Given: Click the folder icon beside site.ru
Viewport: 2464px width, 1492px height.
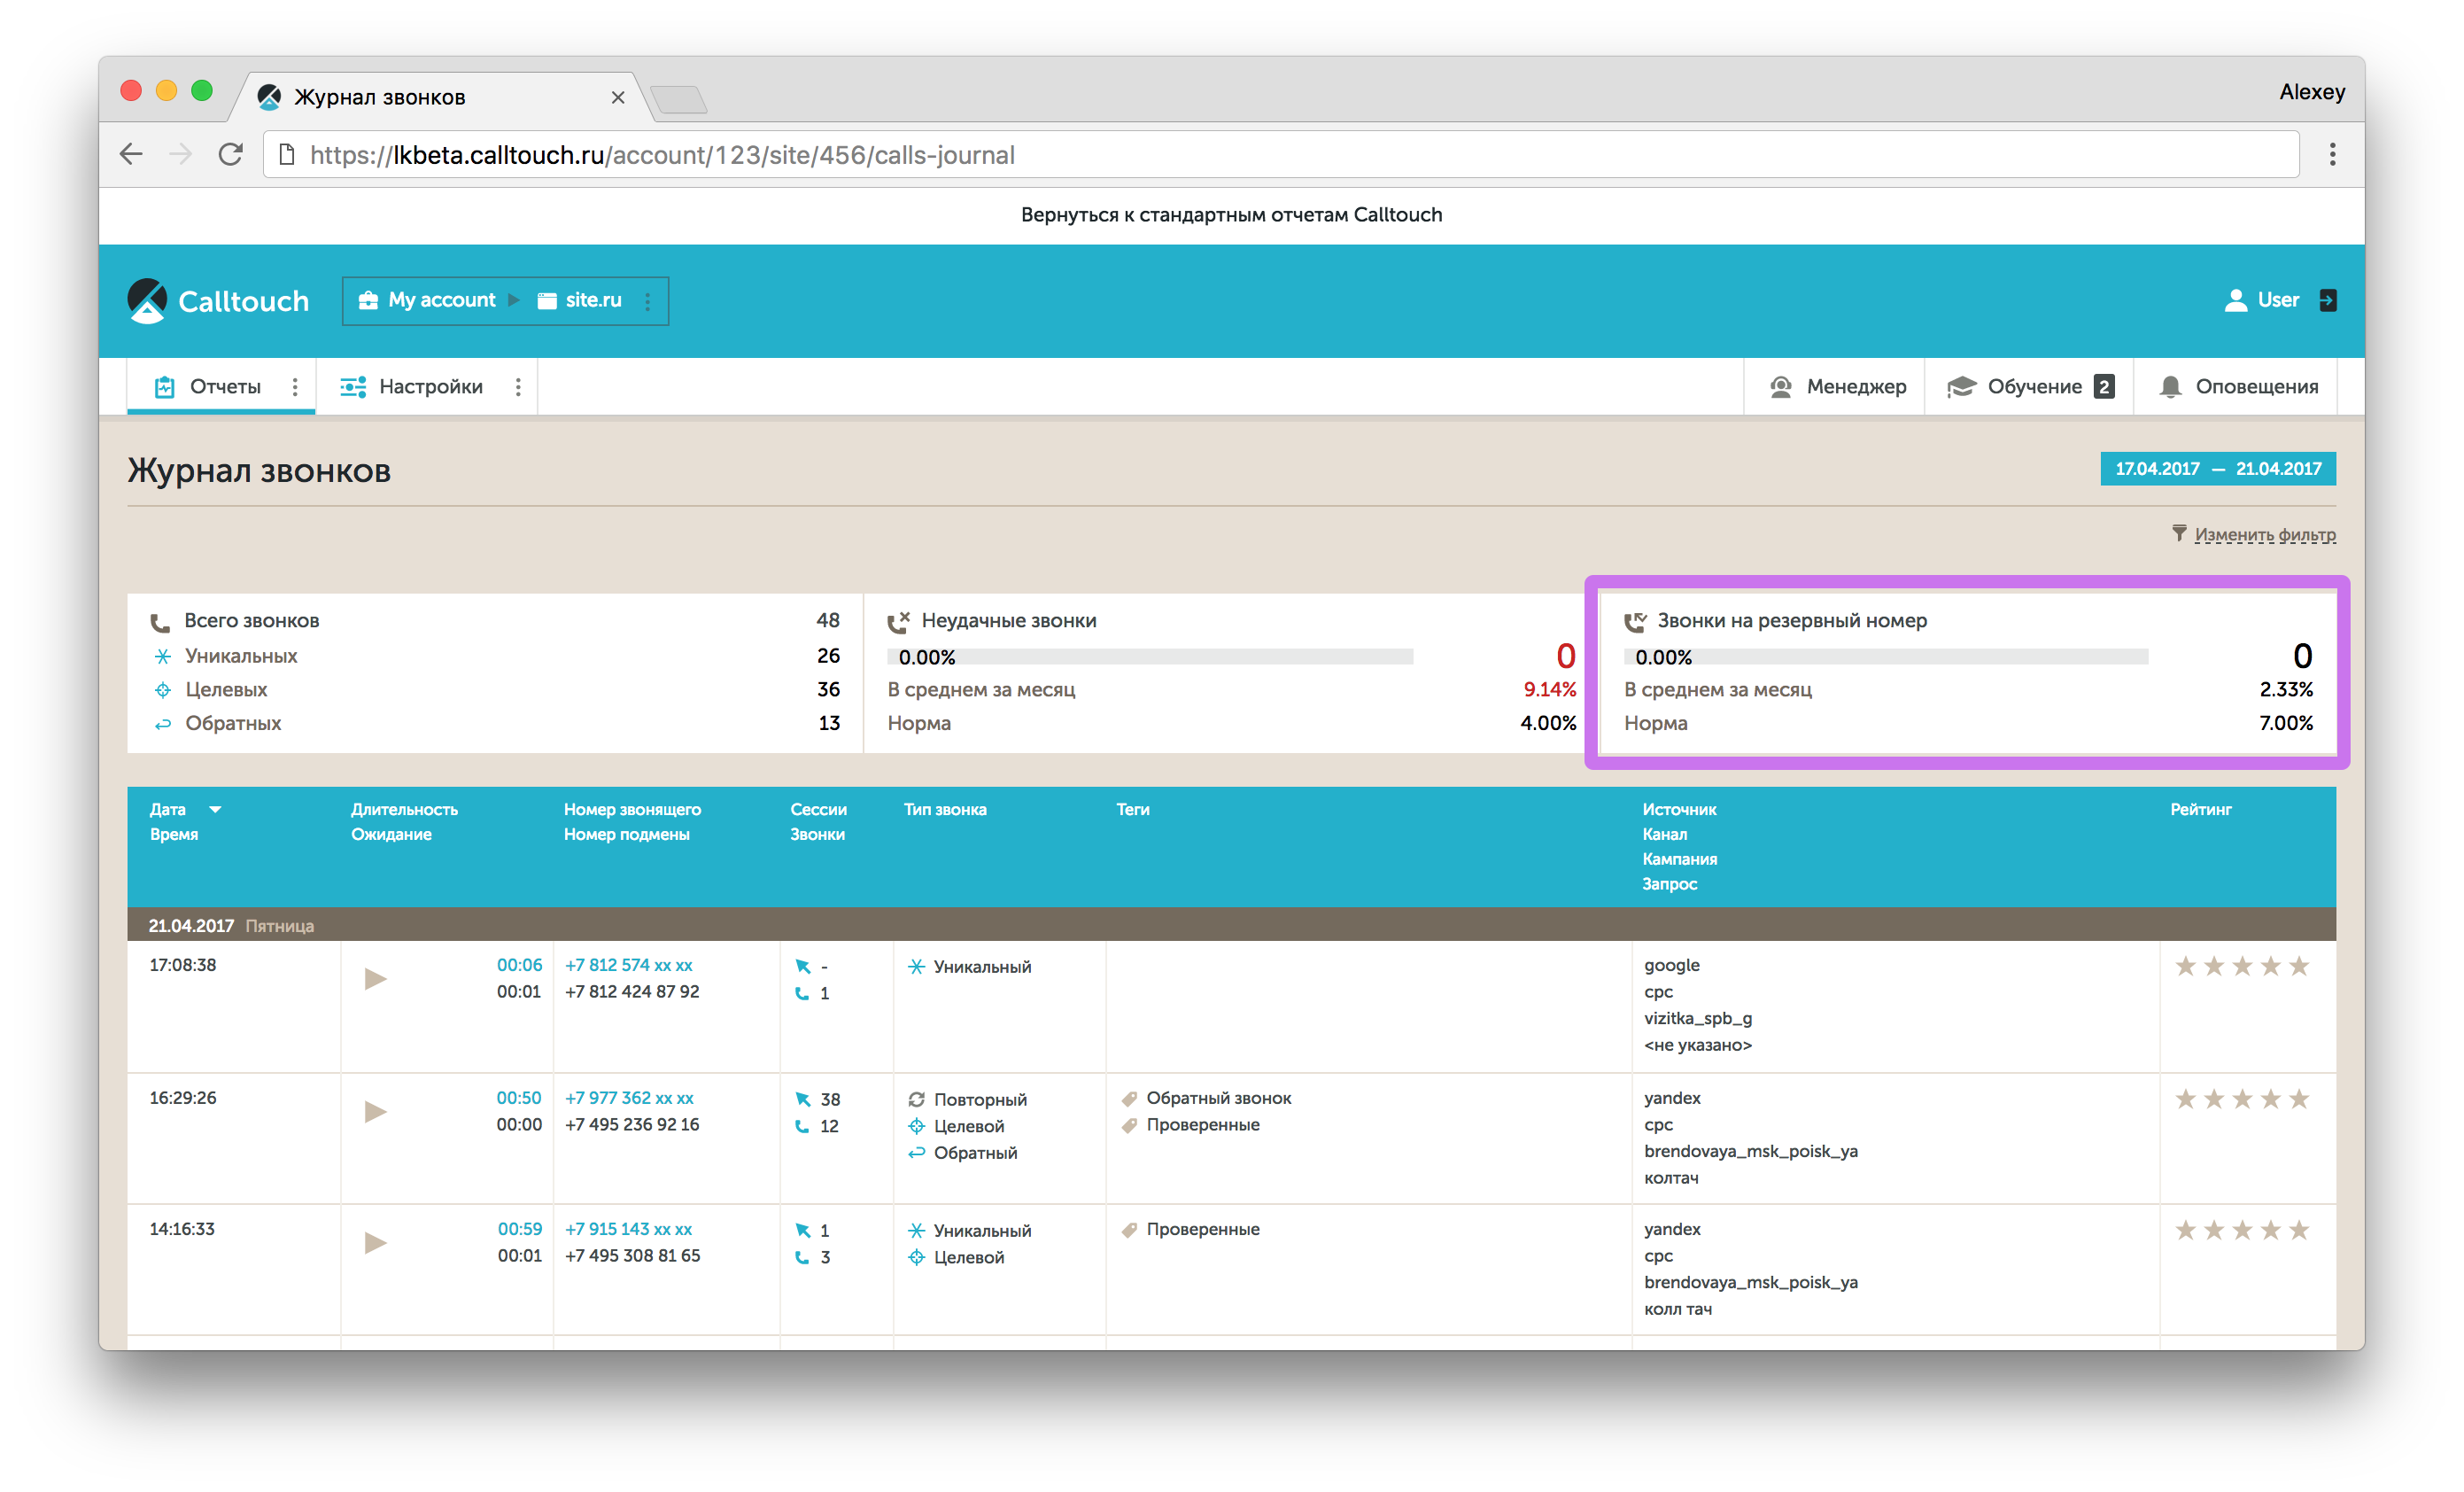Looking at the screenshot, I should point(547,300).
